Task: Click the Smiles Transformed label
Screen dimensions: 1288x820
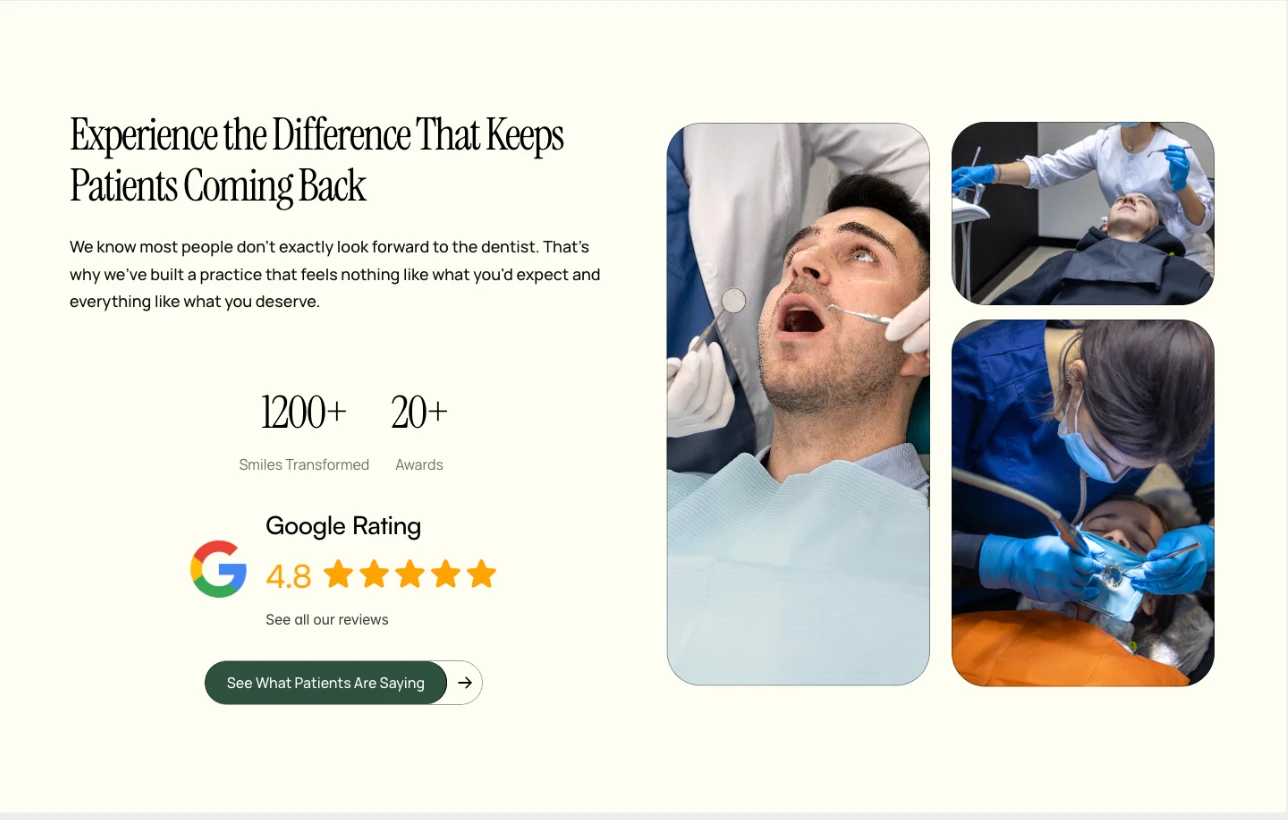Action: point(304,465)
